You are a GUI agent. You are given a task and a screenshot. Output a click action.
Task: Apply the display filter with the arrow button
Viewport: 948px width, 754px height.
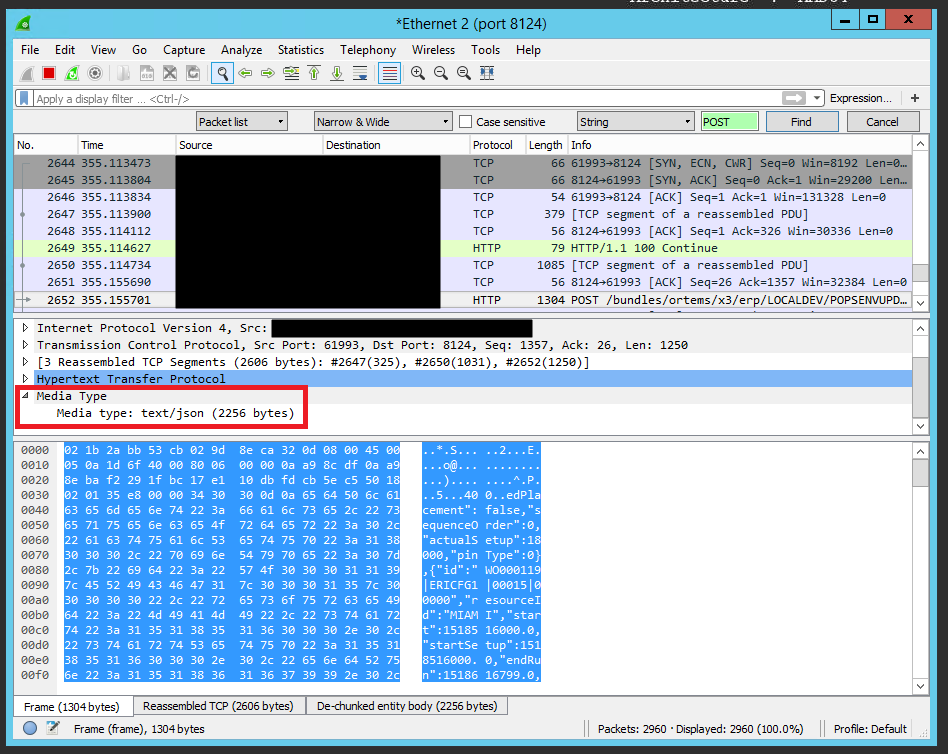(x=794, y=98)
